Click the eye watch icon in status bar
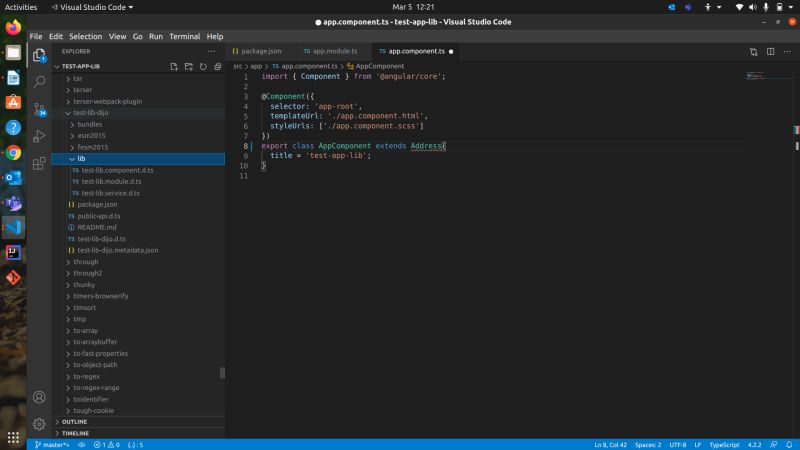The height and width of the screenshot is (450, 800). click(82, 445)
